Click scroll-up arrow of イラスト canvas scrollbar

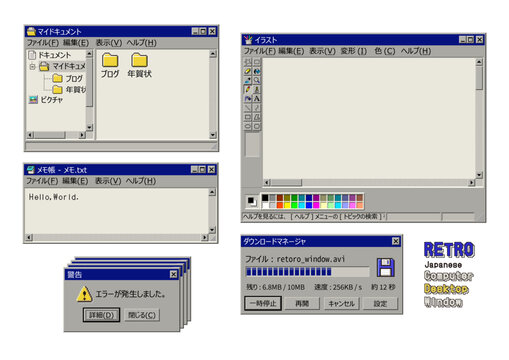tap(479, 62)
